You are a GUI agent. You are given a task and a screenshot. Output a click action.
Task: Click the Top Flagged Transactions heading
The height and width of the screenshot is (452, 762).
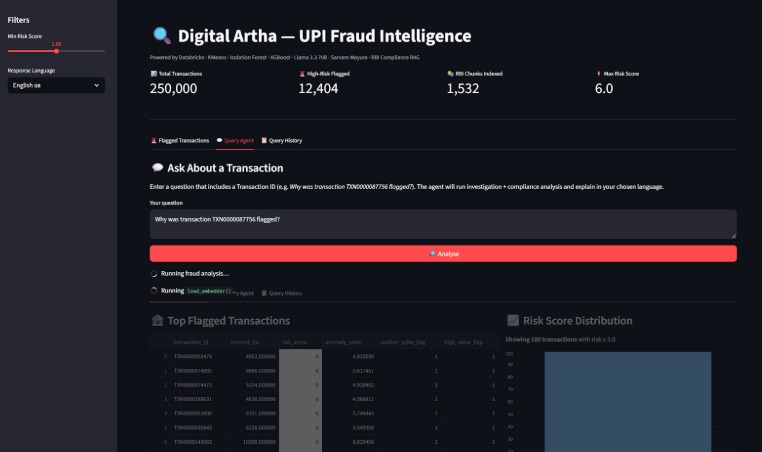[x=228, y=321]
